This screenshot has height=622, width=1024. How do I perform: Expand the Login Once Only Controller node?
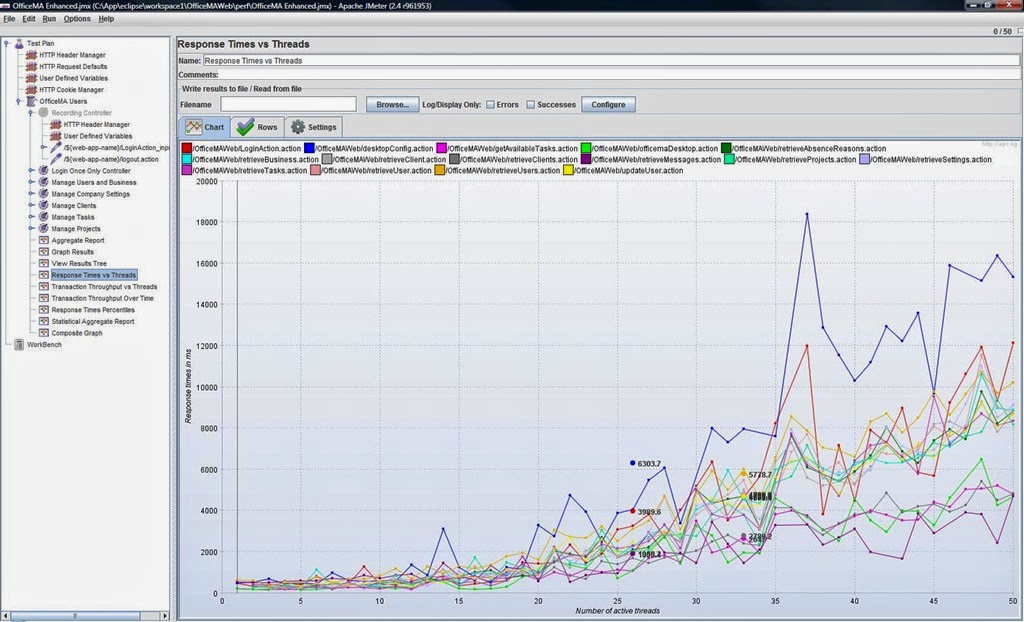31,171
